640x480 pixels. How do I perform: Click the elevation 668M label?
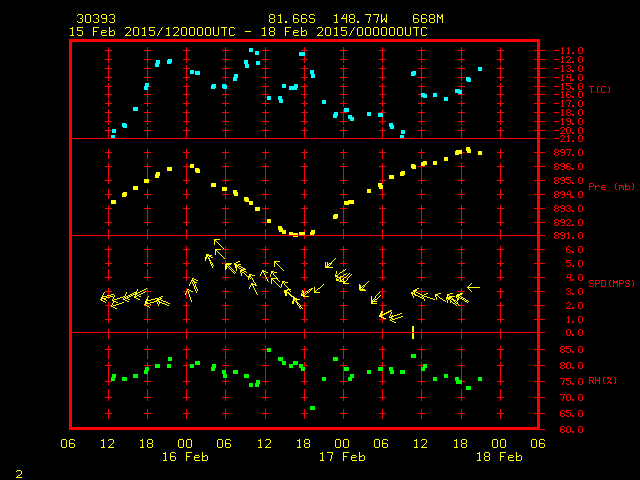pyautogui.click(x=428, y=19)
